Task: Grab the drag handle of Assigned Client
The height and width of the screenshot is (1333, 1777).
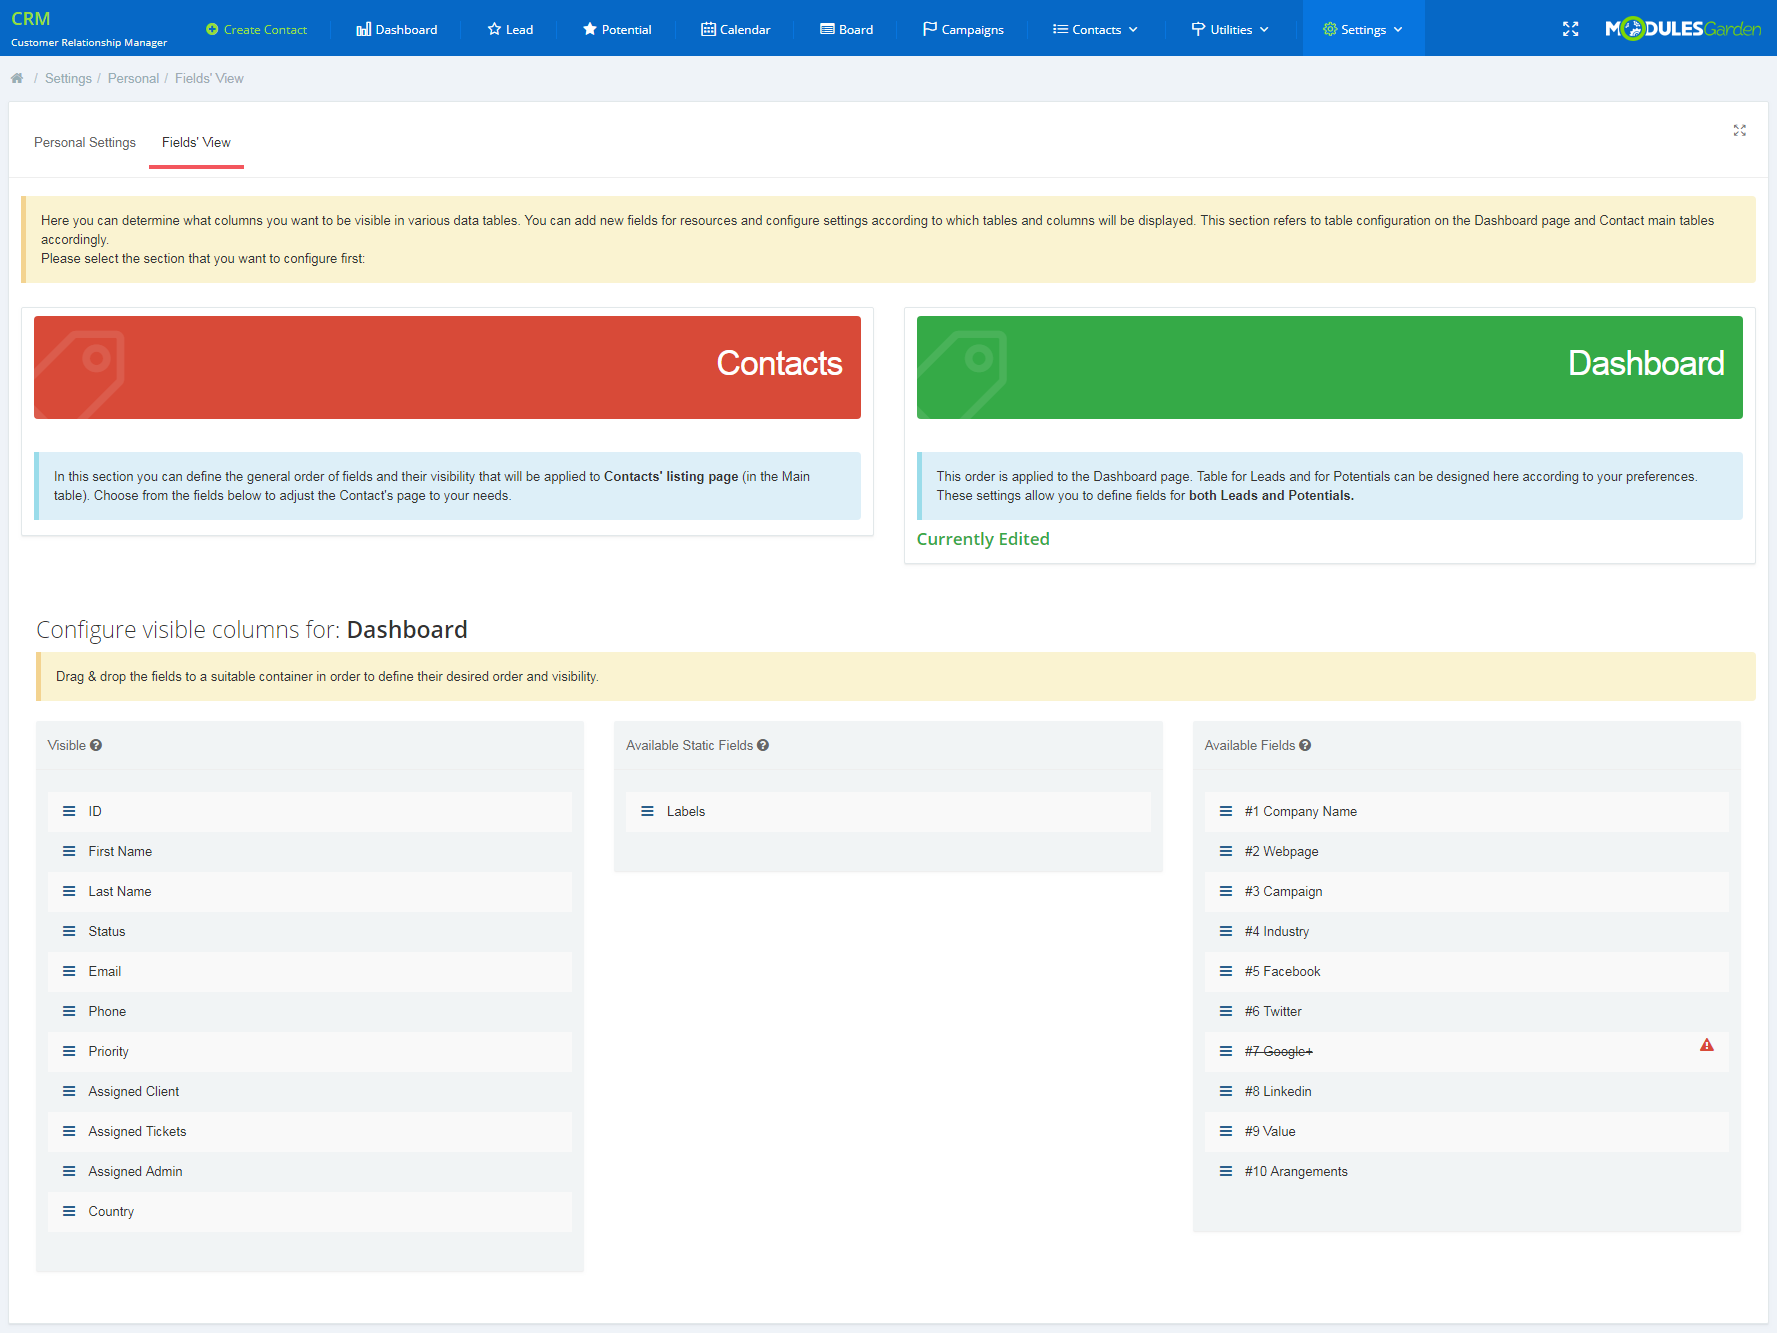Action: [69, 1091]
